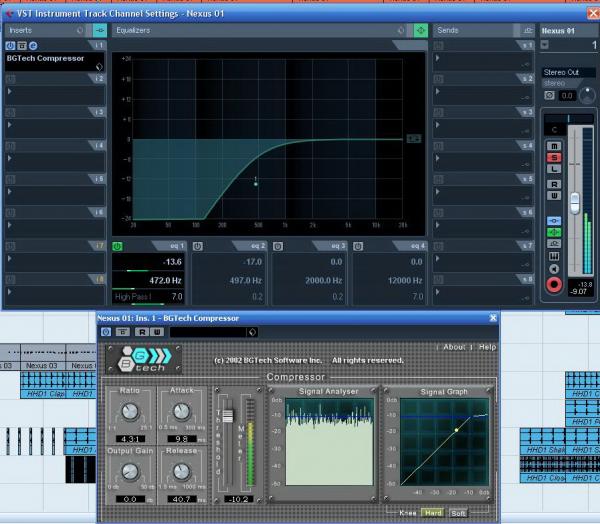
Task: Open the Stereo Out output routing dropdown
Action: (567, 72)
